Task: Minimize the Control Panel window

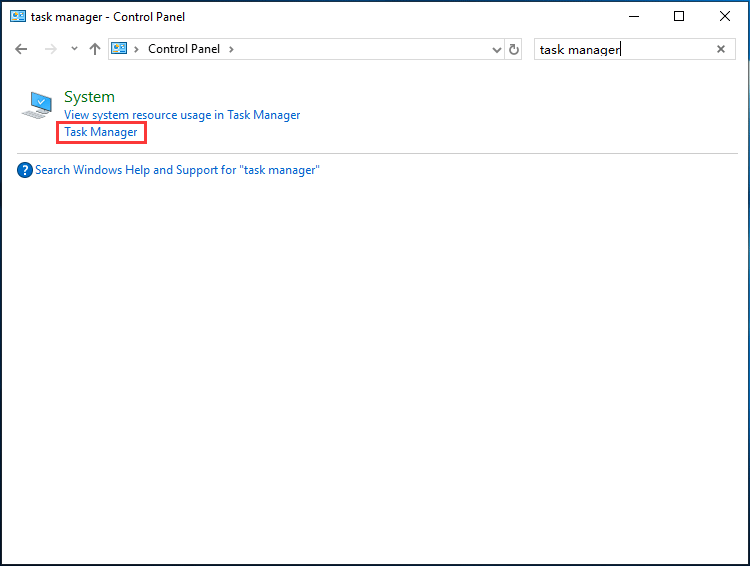Action: (634, 16)
